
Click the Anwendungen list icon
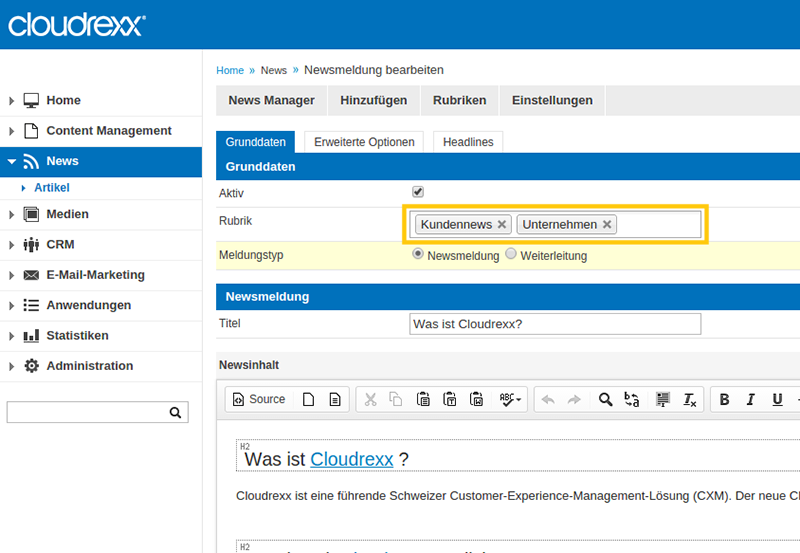(x=31, y=305)
